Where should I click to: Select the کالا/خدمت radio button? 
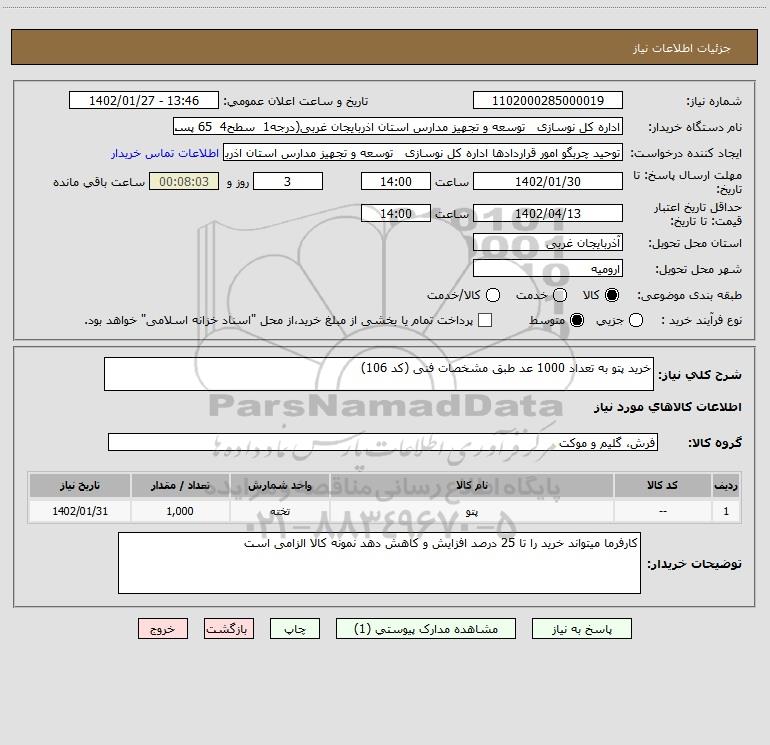pyautogui.click(x=493, y=295)
